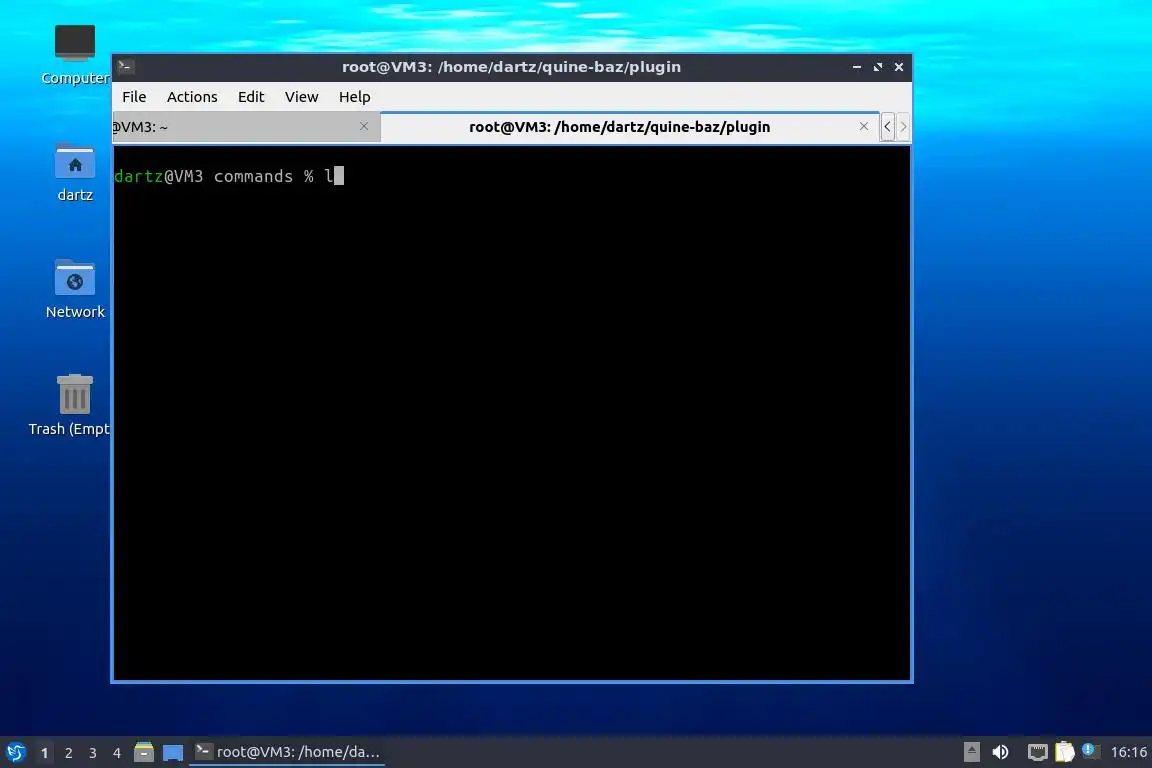Screen dimensions: 1152x768
Task: Select the Computer desktop icon
Action: [75, 54]
